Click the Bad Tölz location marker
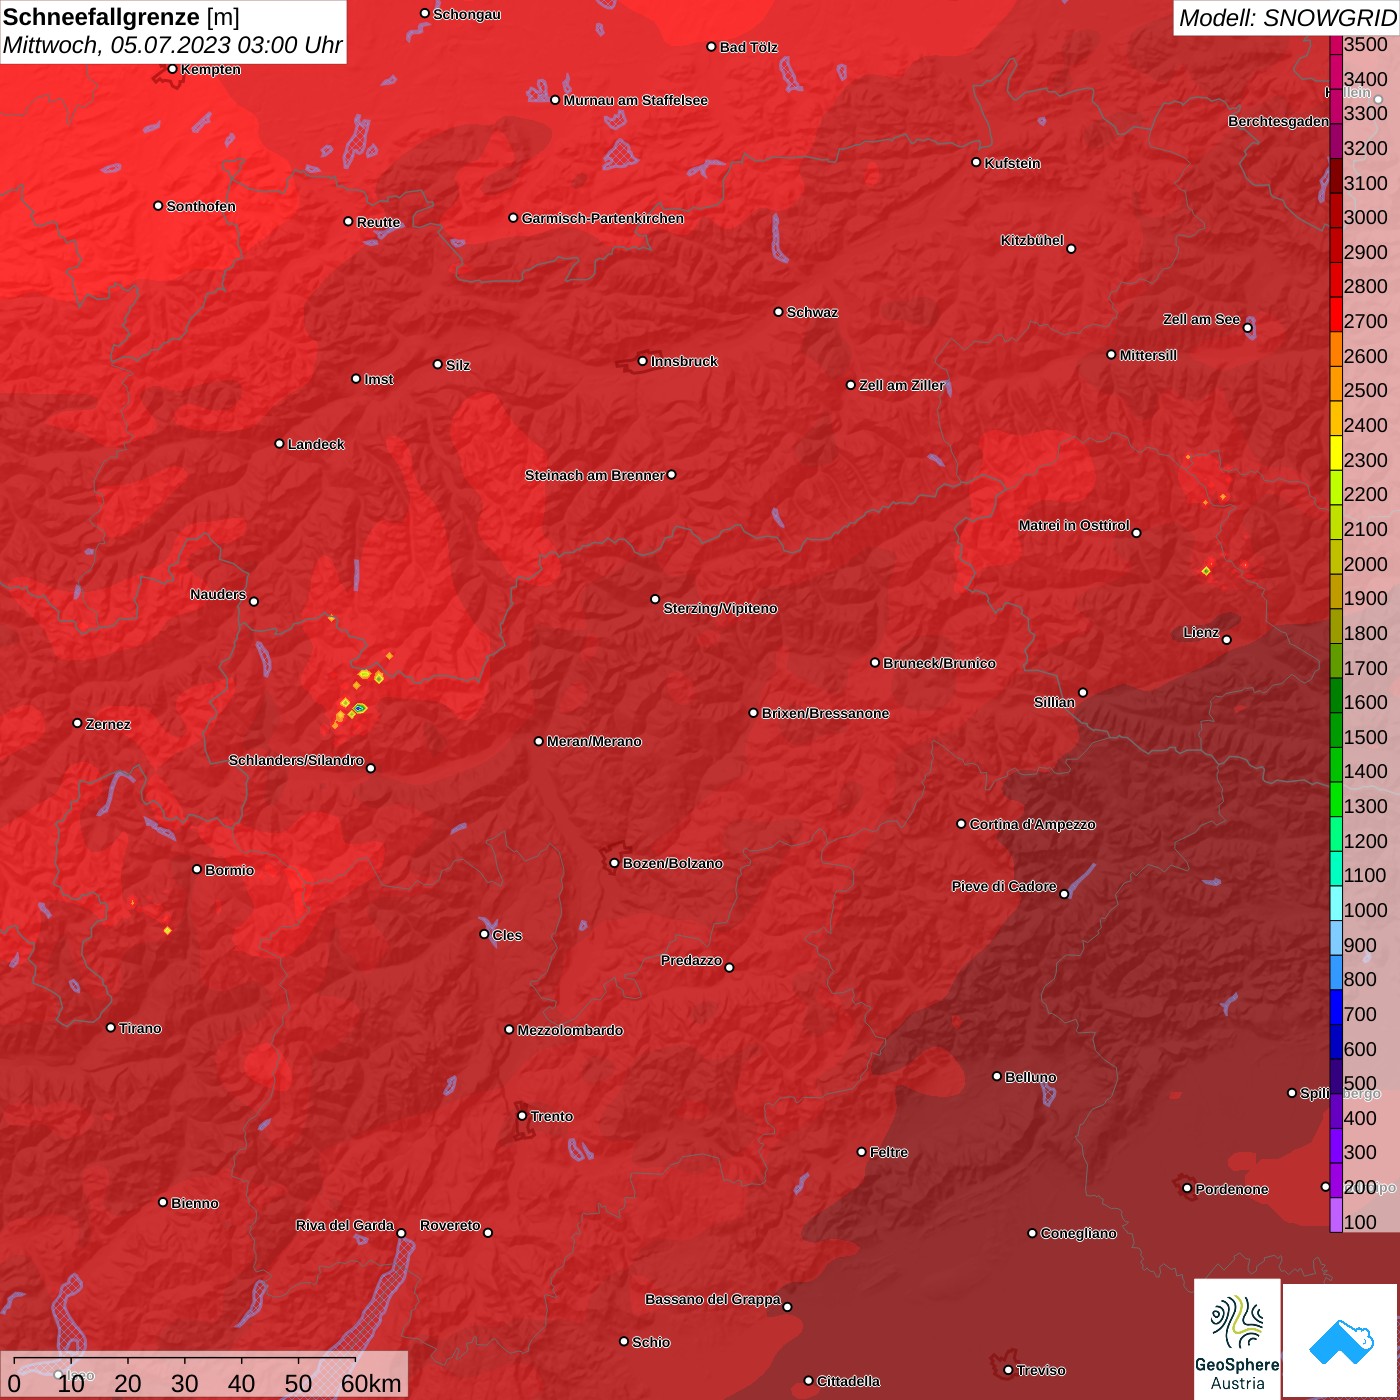The height and width of the screenshot is (1400, 1400). (x=711, y=47)
